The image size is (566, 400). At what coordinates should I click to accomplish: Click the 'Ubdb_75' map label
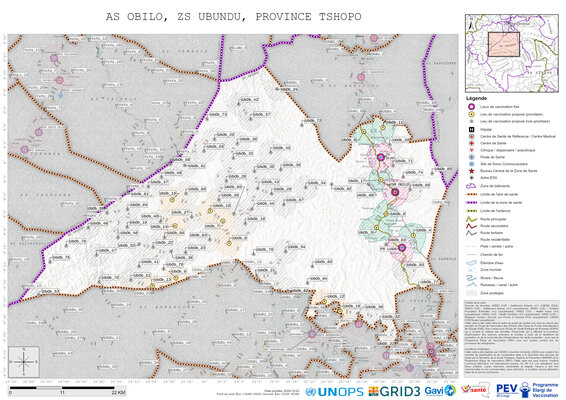coord(61,258)
